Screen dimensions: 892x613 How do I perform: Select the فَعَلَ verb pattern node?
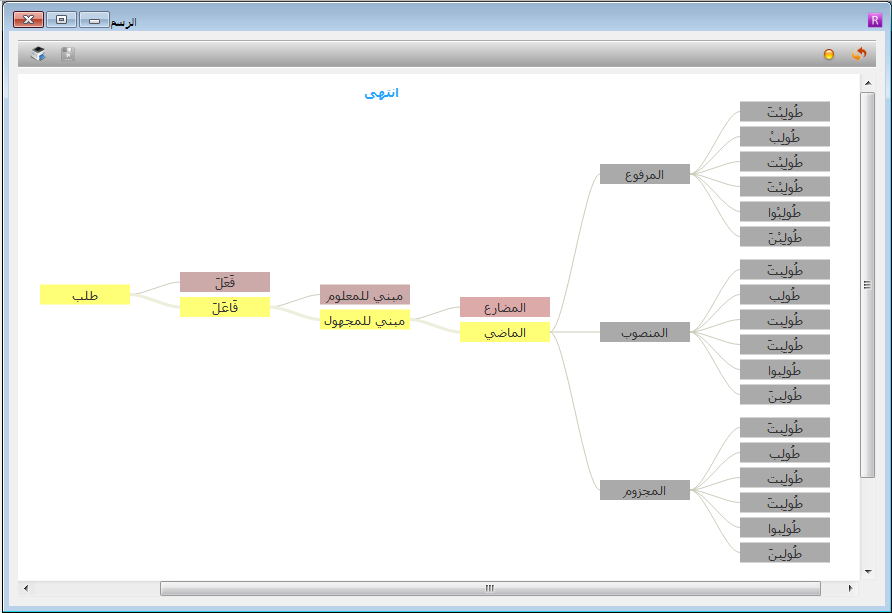pos(225,282)
